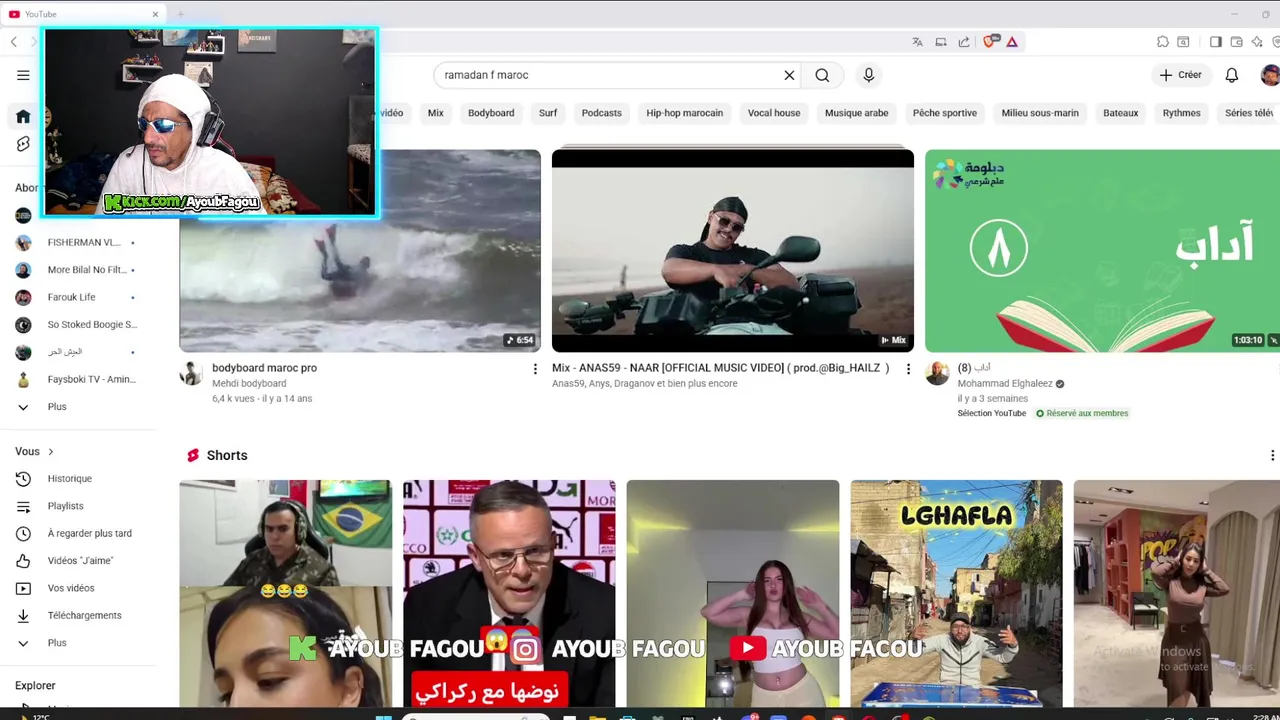Select the Mix filter chip
1280x720 pixels.
coord(435,113)
